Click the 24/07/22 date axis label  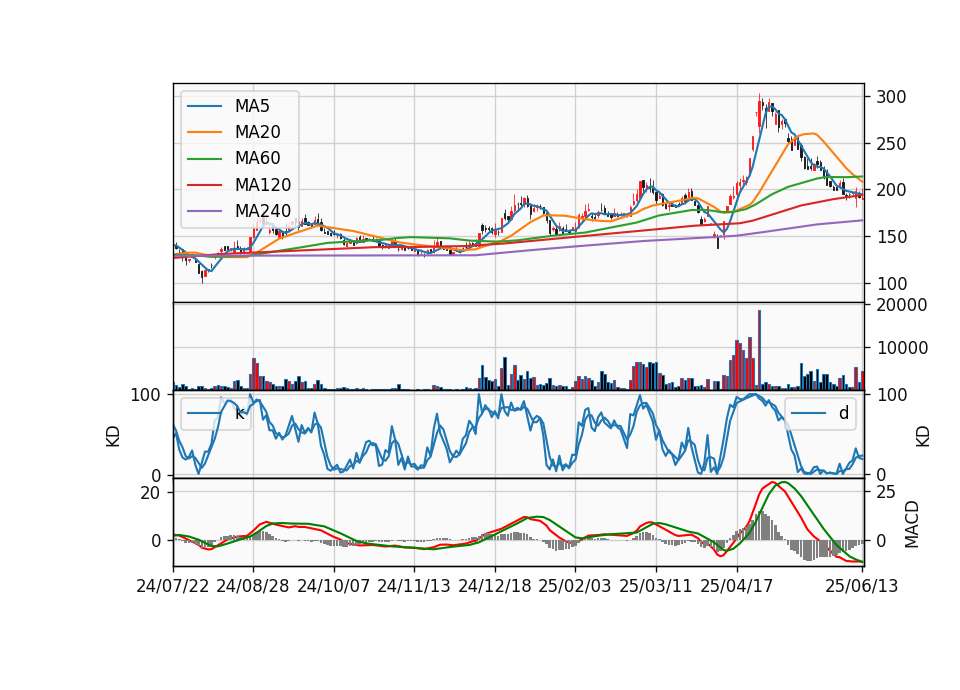tap(173, 586)
